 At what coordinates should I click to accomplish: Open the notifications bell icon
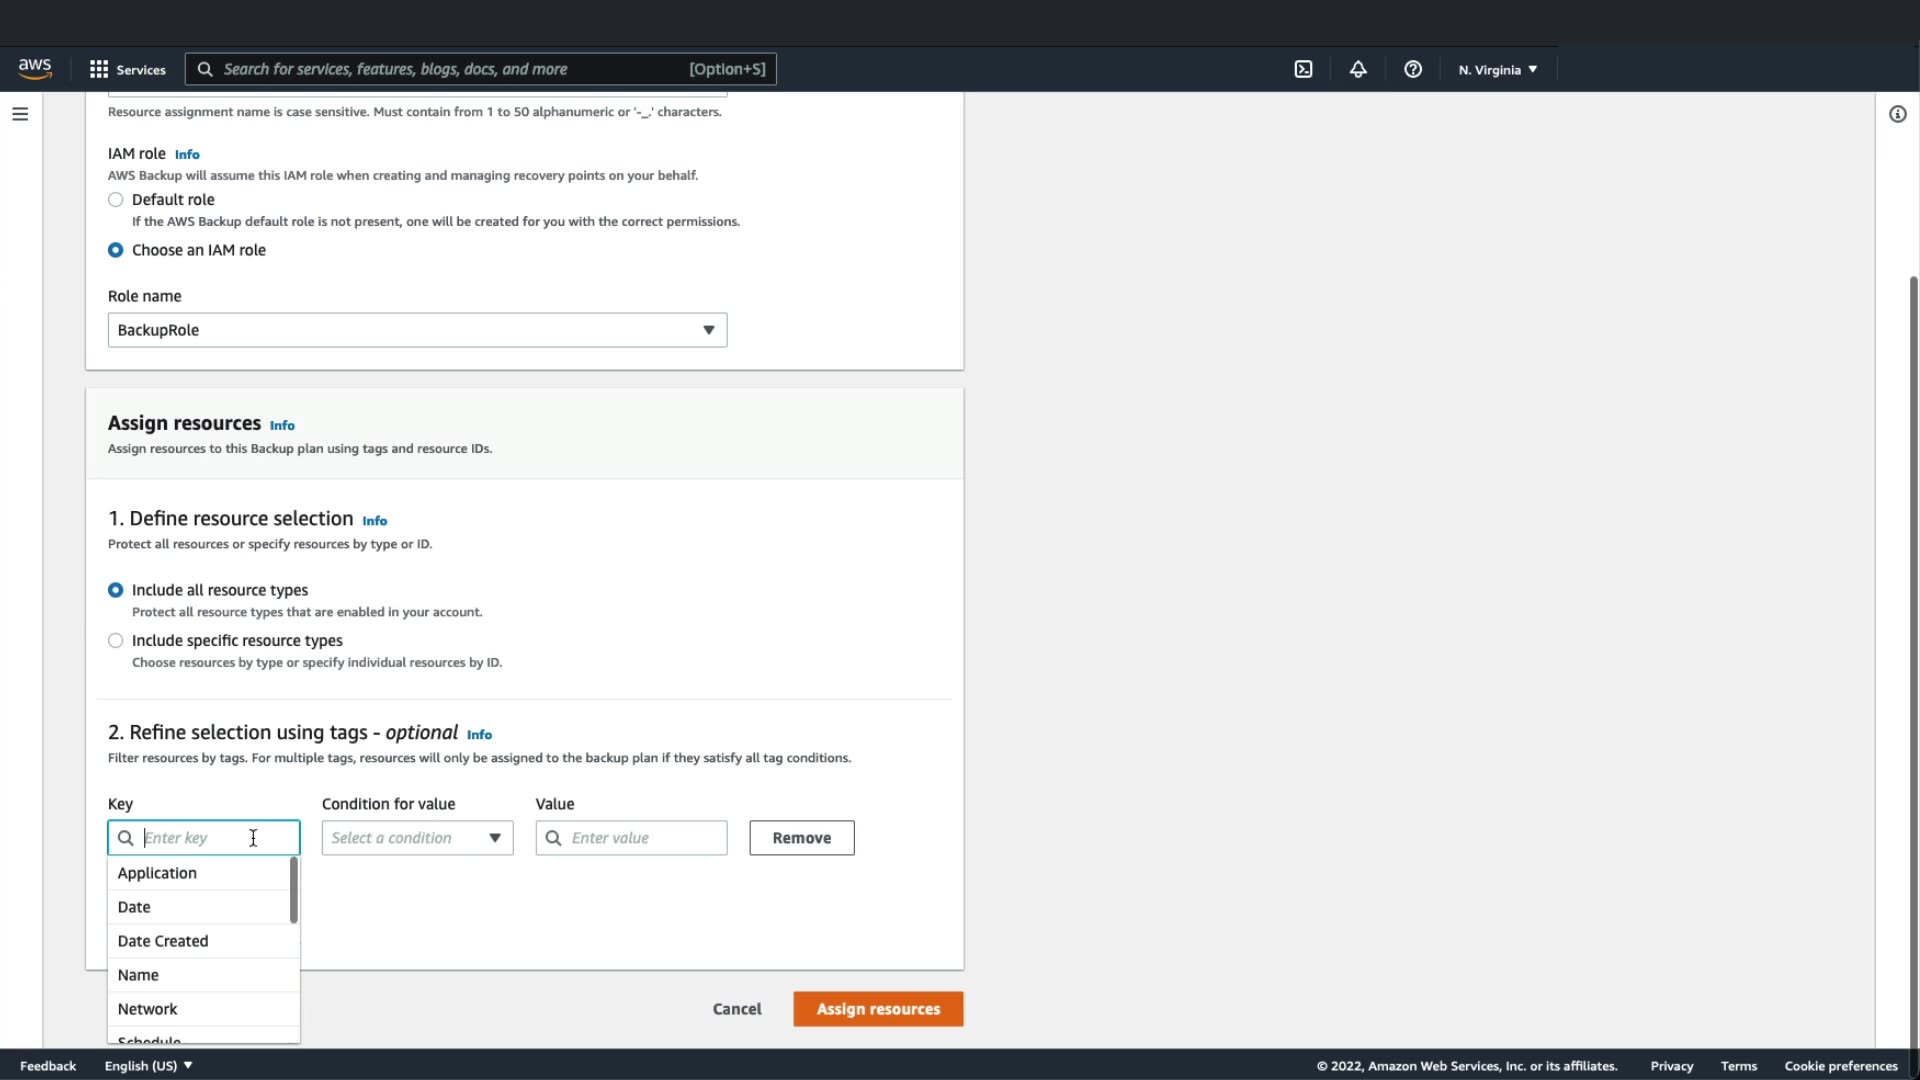(1357, 69)
